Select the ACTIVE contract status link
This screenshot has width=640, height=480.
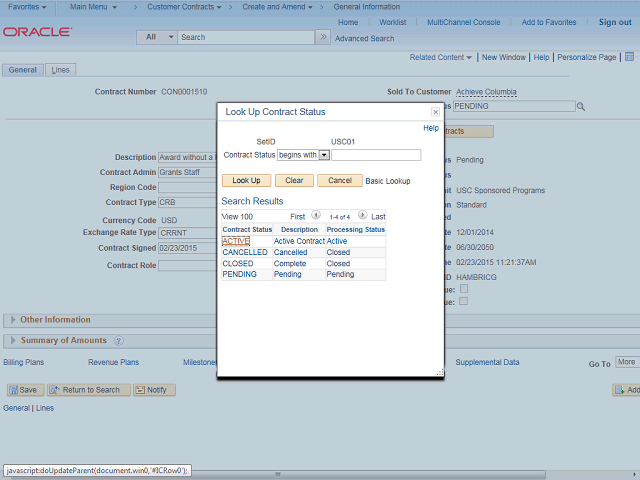[x=236, y=241]
